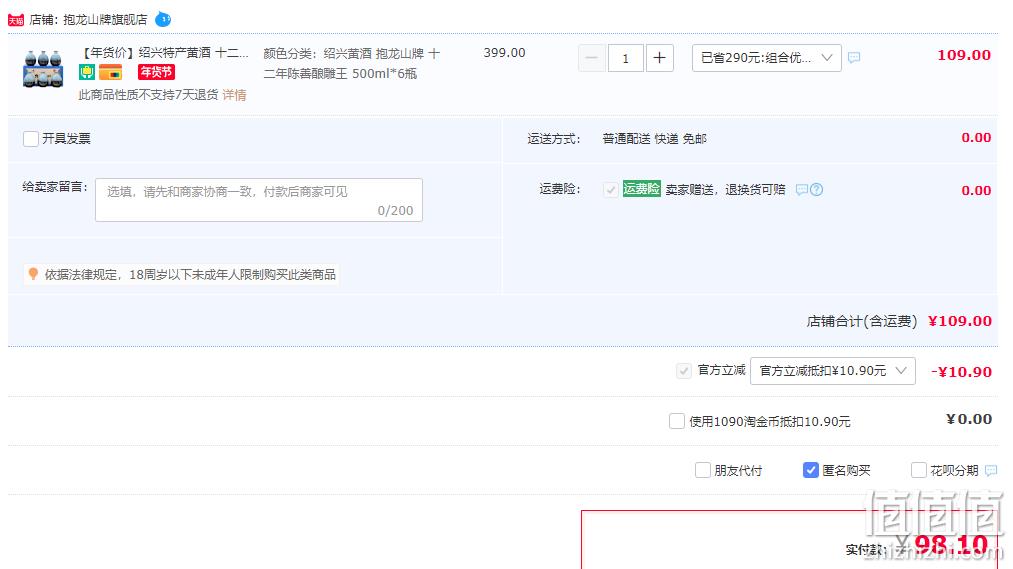Viewport: 1013px width, 569px height.
Task: Increase quantity with the plus button
Action: click(x=660, y=58)
